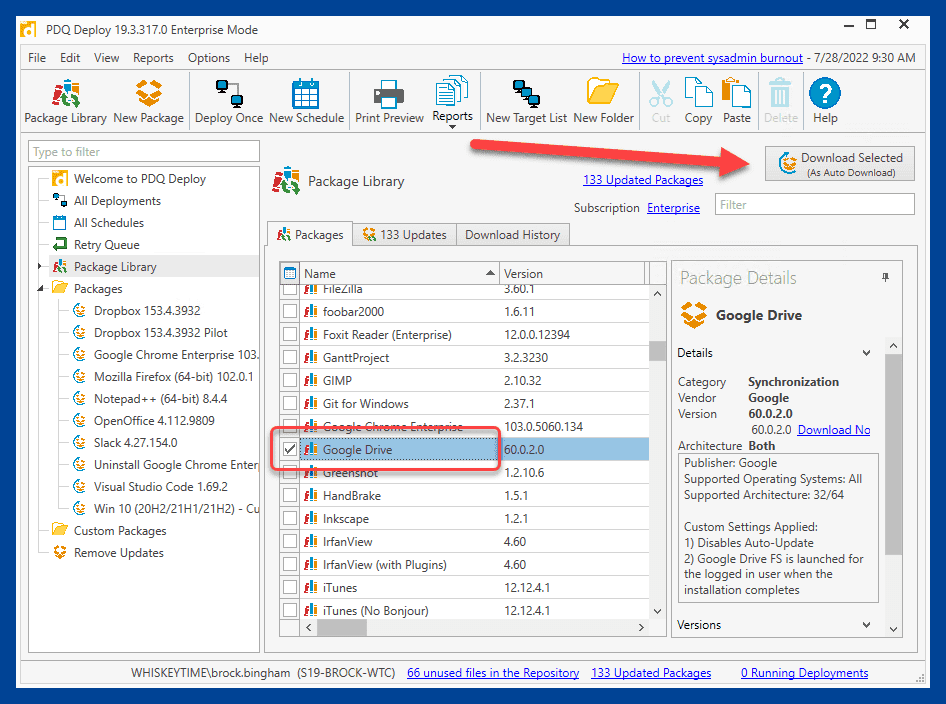Open the Reports toolbar dropdown
Image resolution: width=946 pixels, height=704 pixels.
pyautogui.click(x=452, y=100)
